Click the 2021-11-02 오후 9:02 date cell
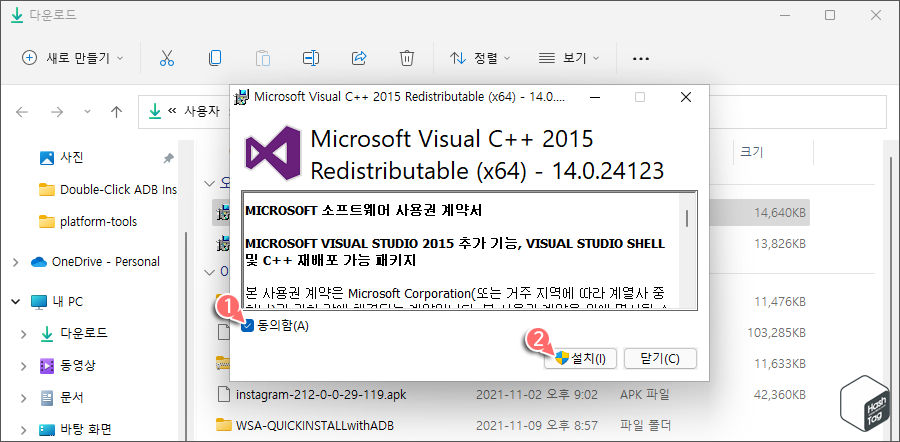 537,395
